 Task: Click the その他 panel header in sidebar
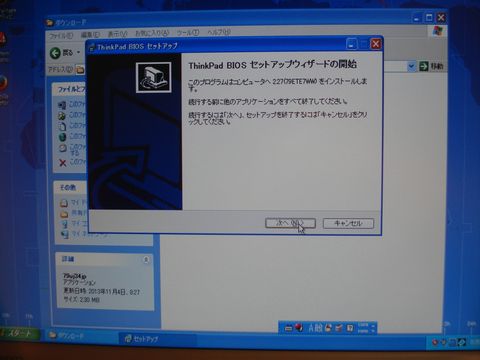click(71, 188)
